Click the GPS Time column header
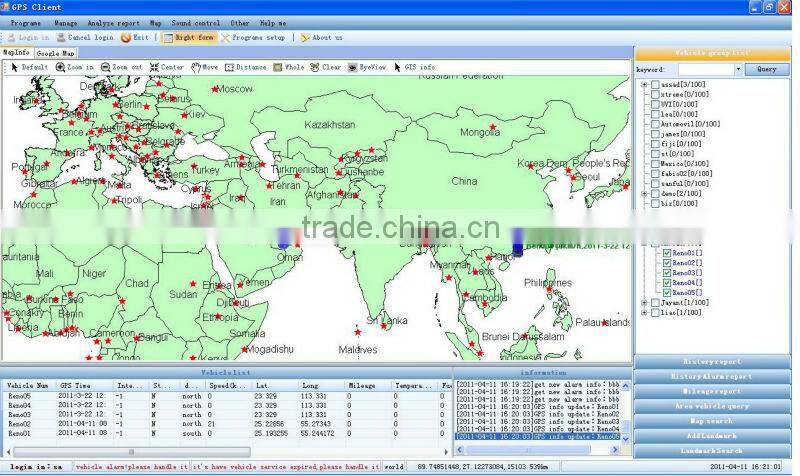This screenshot has height=476, width=800. tap(76, 386)
